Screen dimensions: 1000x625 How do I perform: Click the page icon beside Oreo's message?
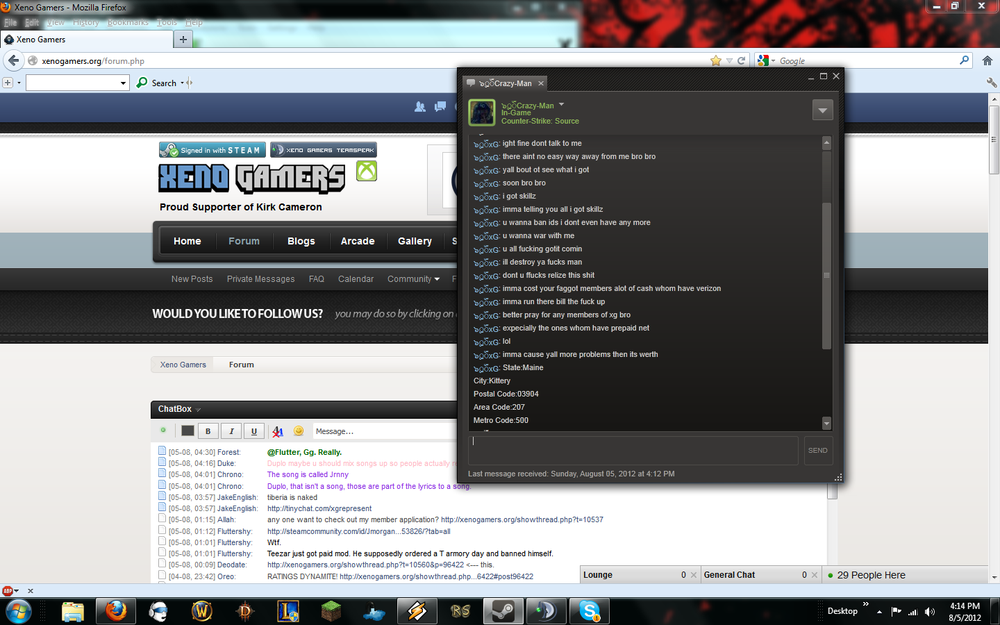[162, 575]
